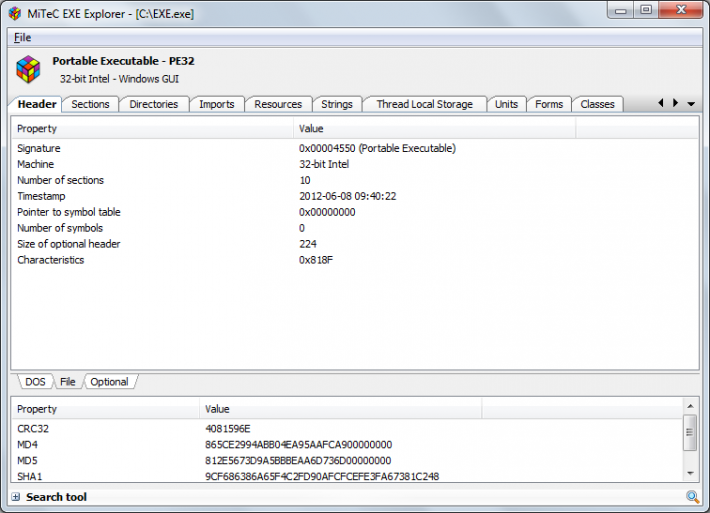Viewport: 710px width, 513px height.
Task: Switch to the Directories tab
Action: coord(154,104)
